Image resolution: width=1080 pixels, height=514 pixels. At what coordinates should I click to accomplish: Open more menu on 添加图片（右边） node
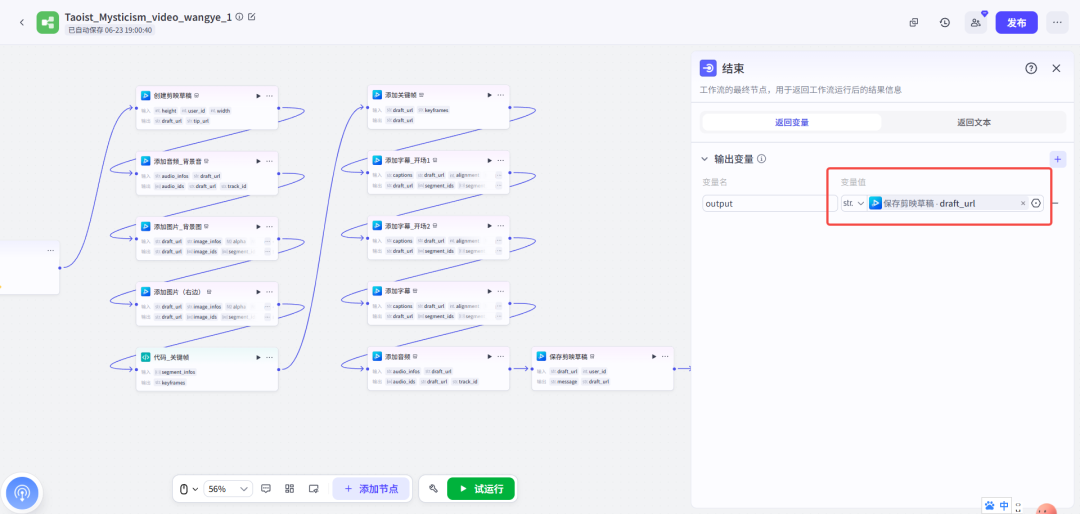269,291
